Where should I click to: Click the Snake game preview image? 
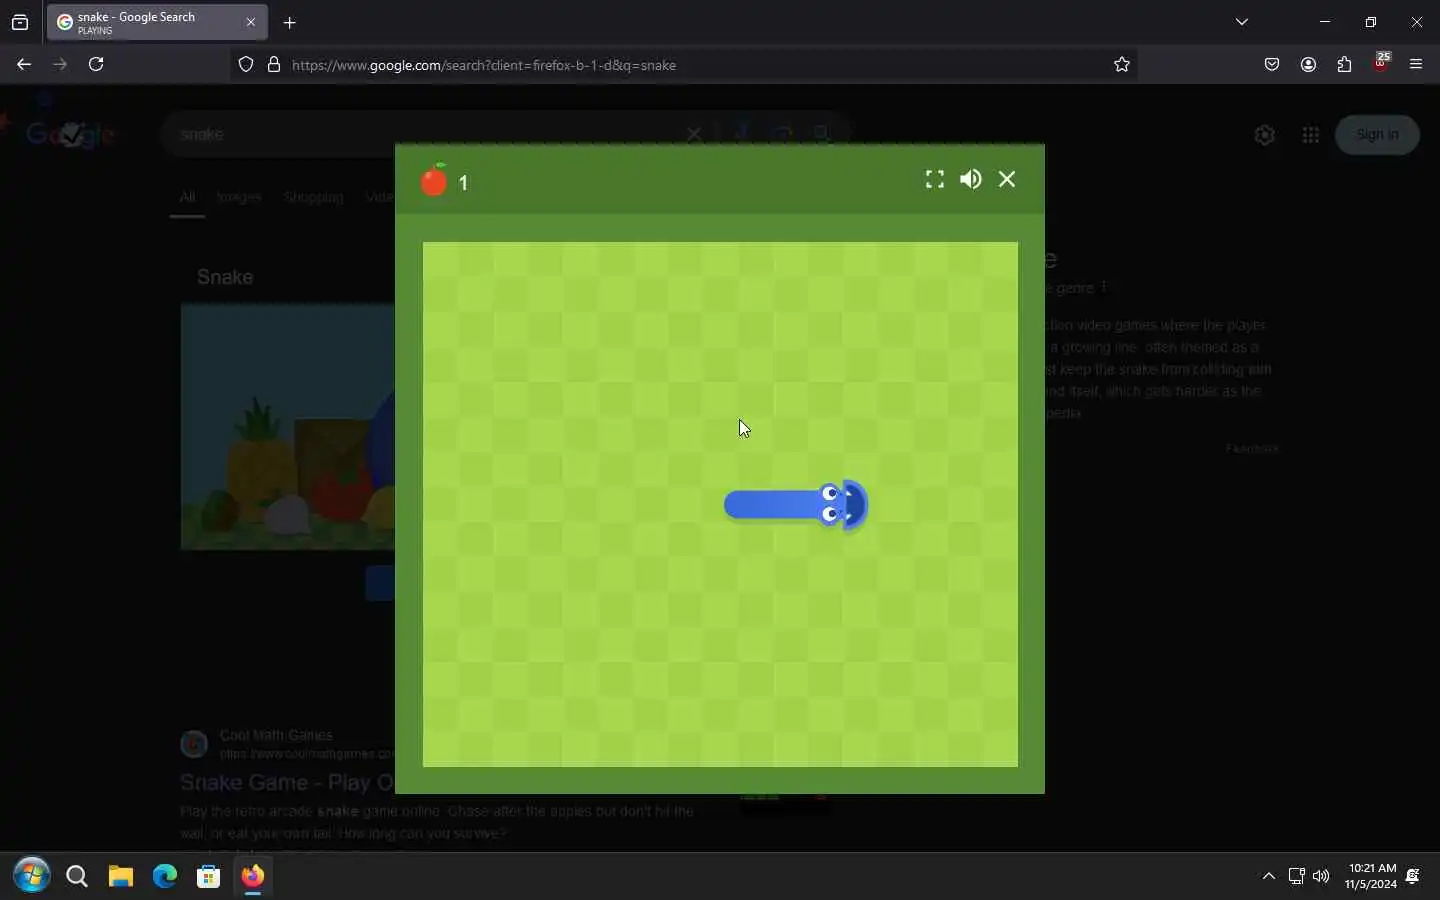pyautogui.click(x=288, y=428)
